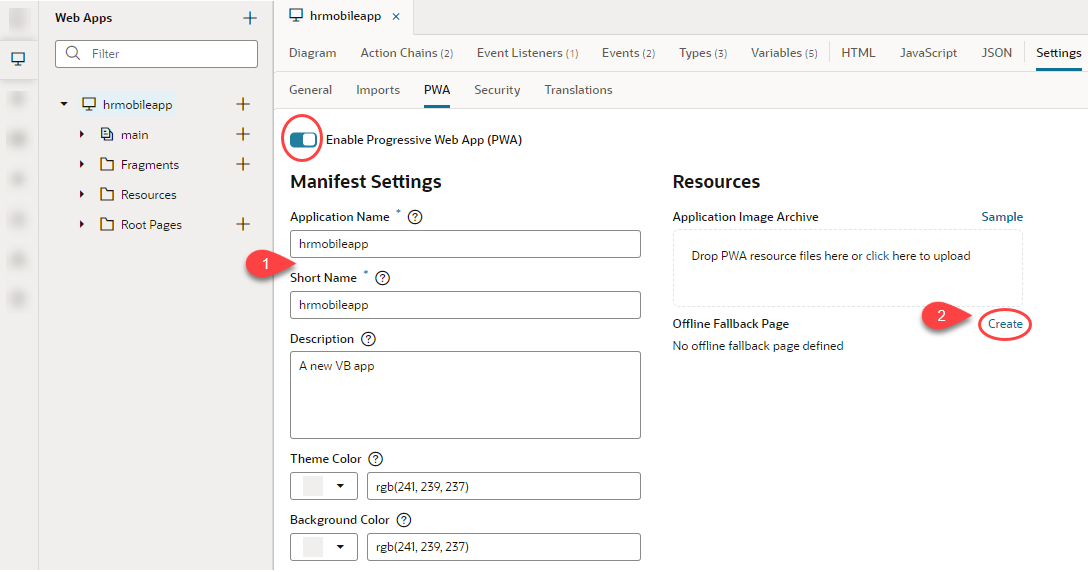Open the Translations settings subtab
The image size is (1088, 572).
click(x=579, y=90)
